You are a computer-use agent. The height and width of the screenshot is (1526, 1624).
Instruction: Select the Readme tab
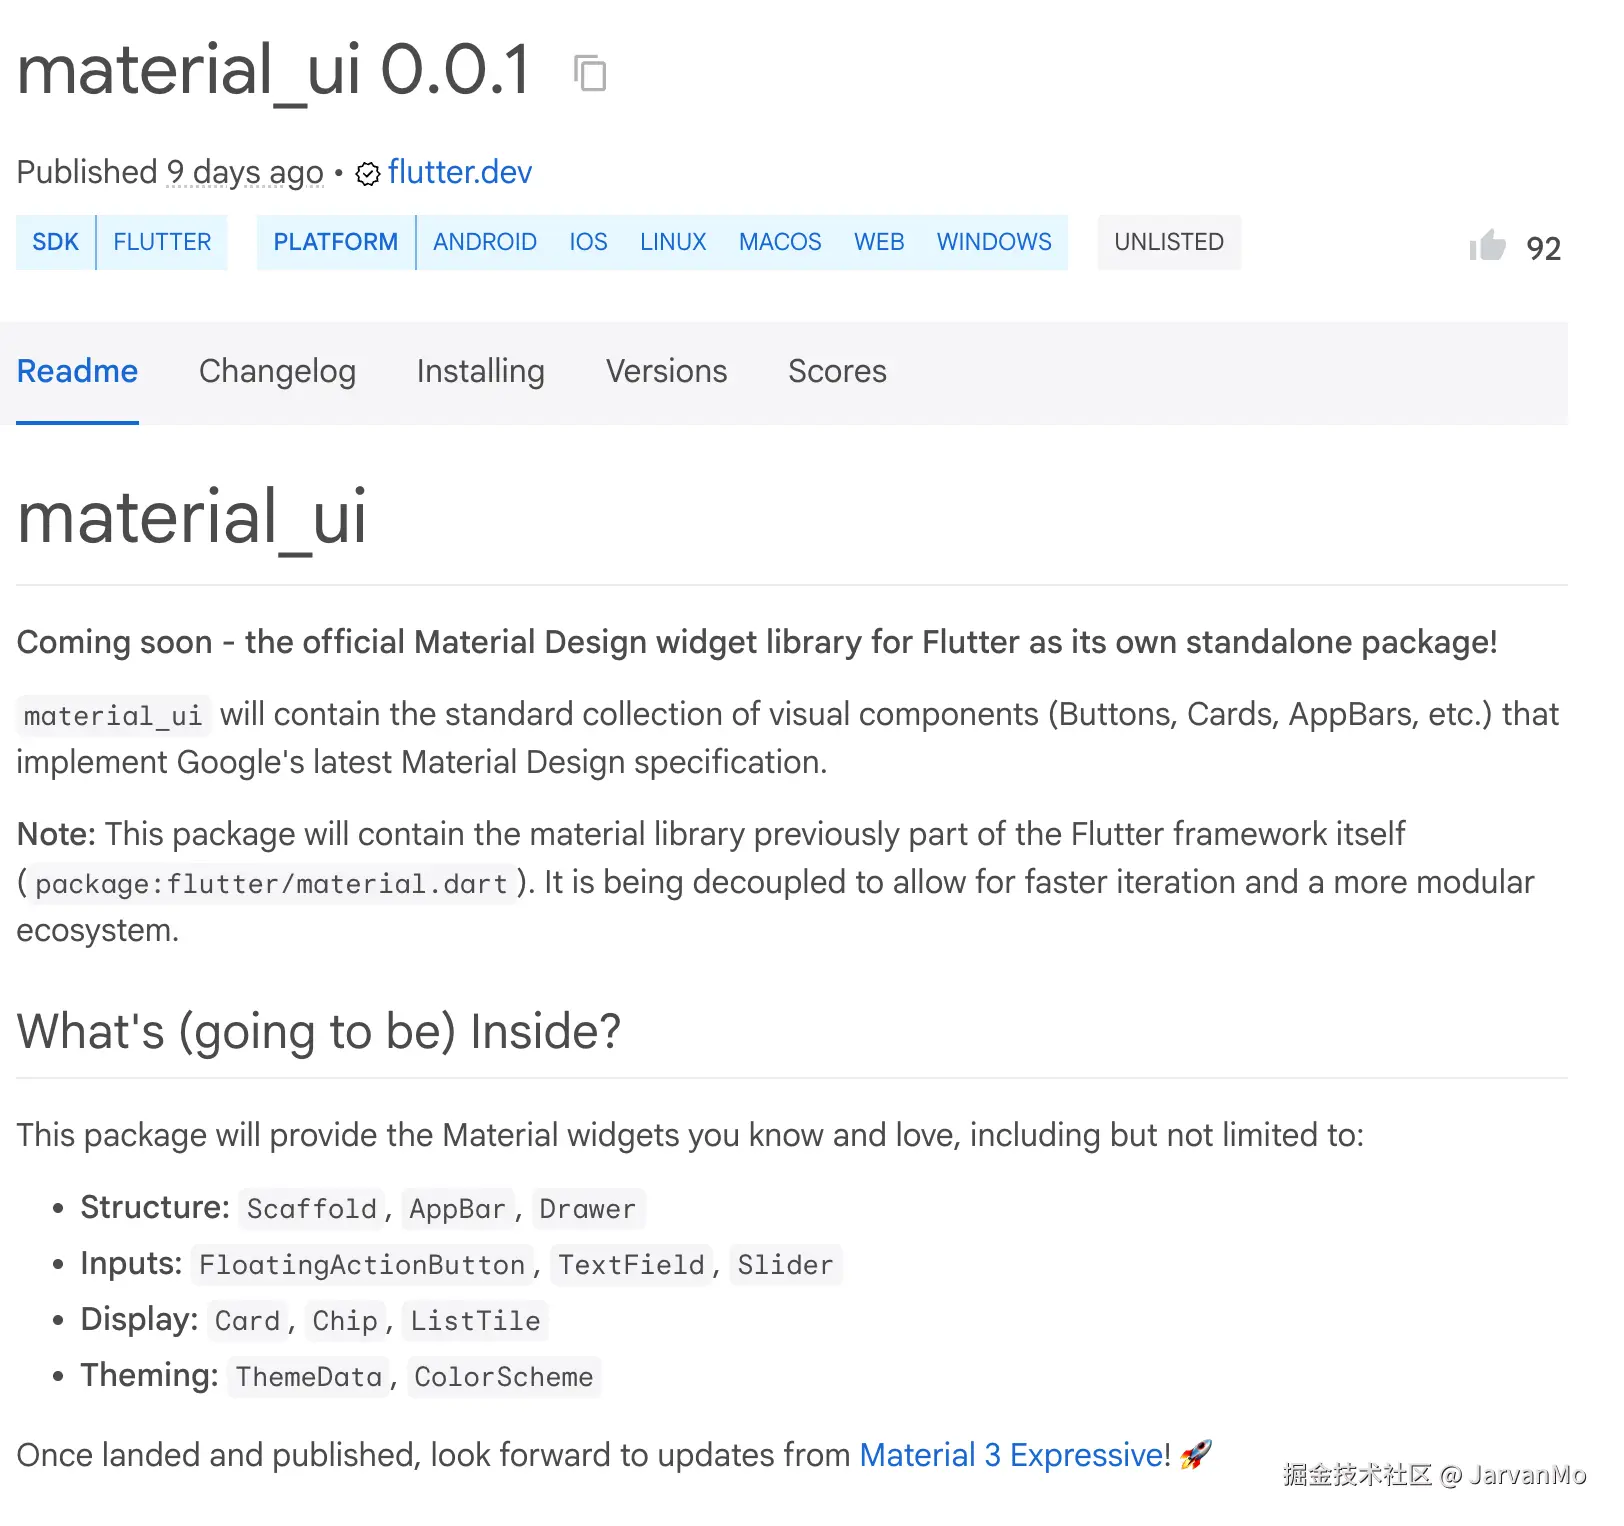click(77, 371)
